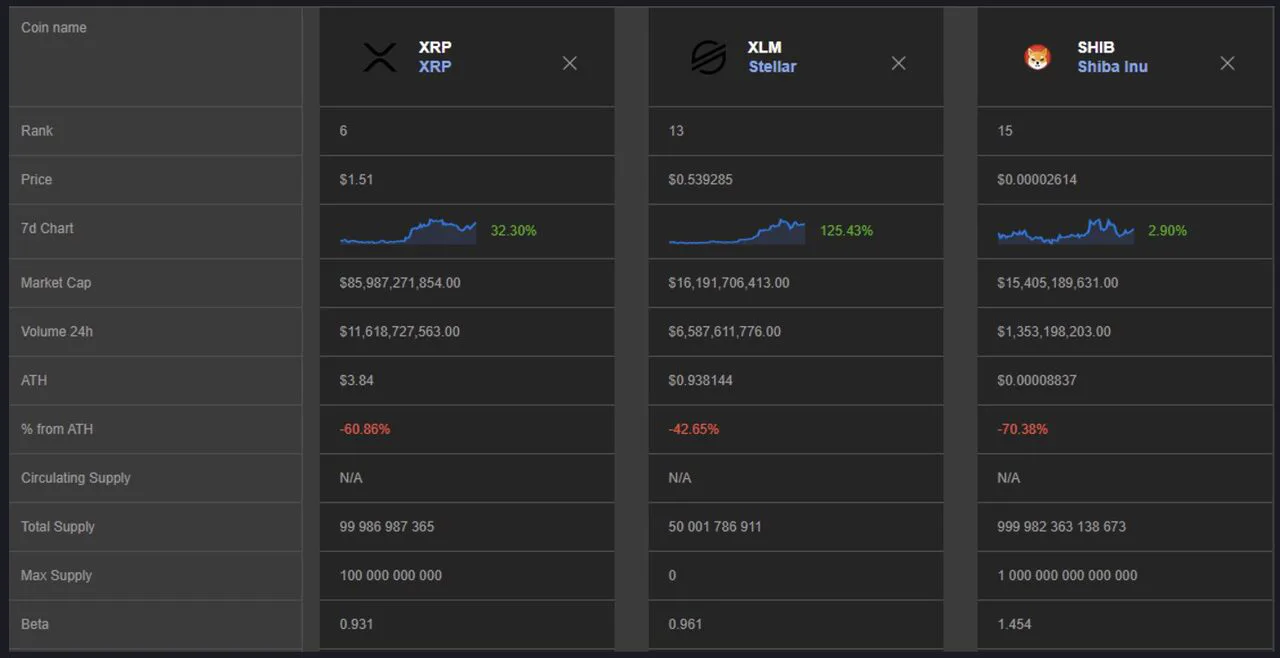This screenshot has height=658, width=1280.
Task: Select the Volume 24h row label
Action: click(x=57, y=331)
